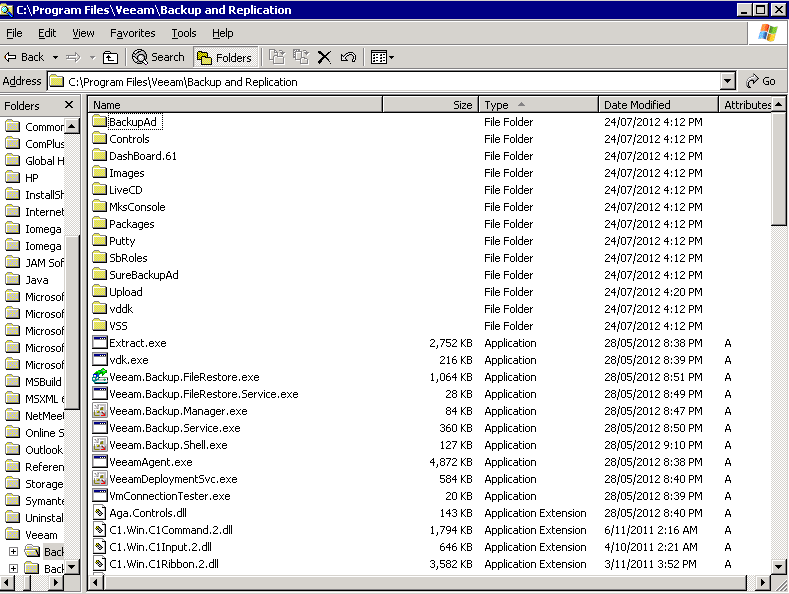Select the Controls folder icon

[100, 138]
